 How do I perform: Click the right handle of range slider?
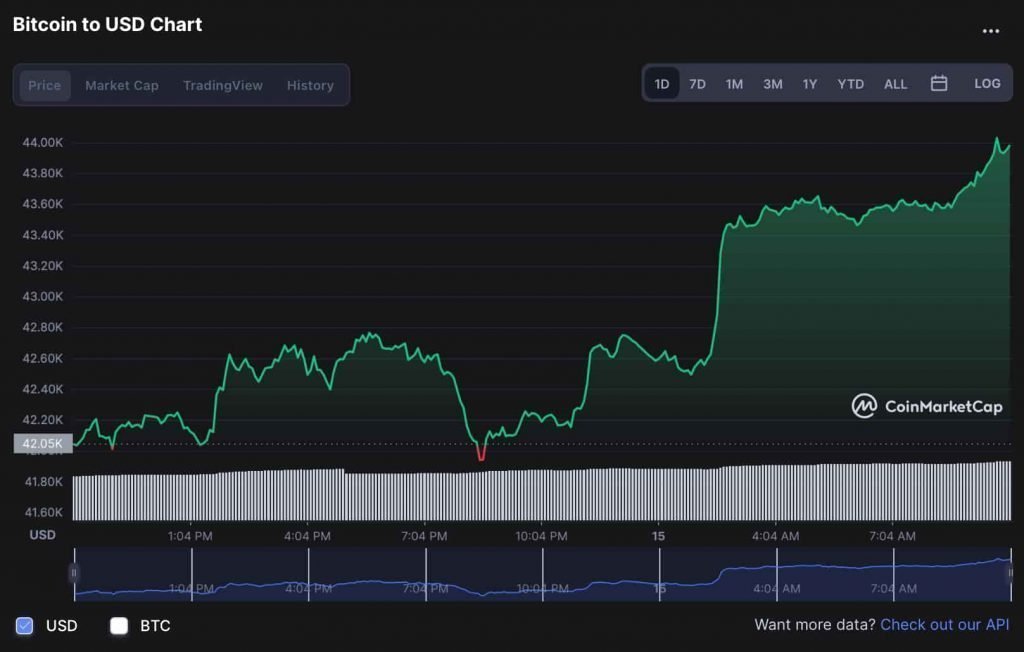(1011, 574)
